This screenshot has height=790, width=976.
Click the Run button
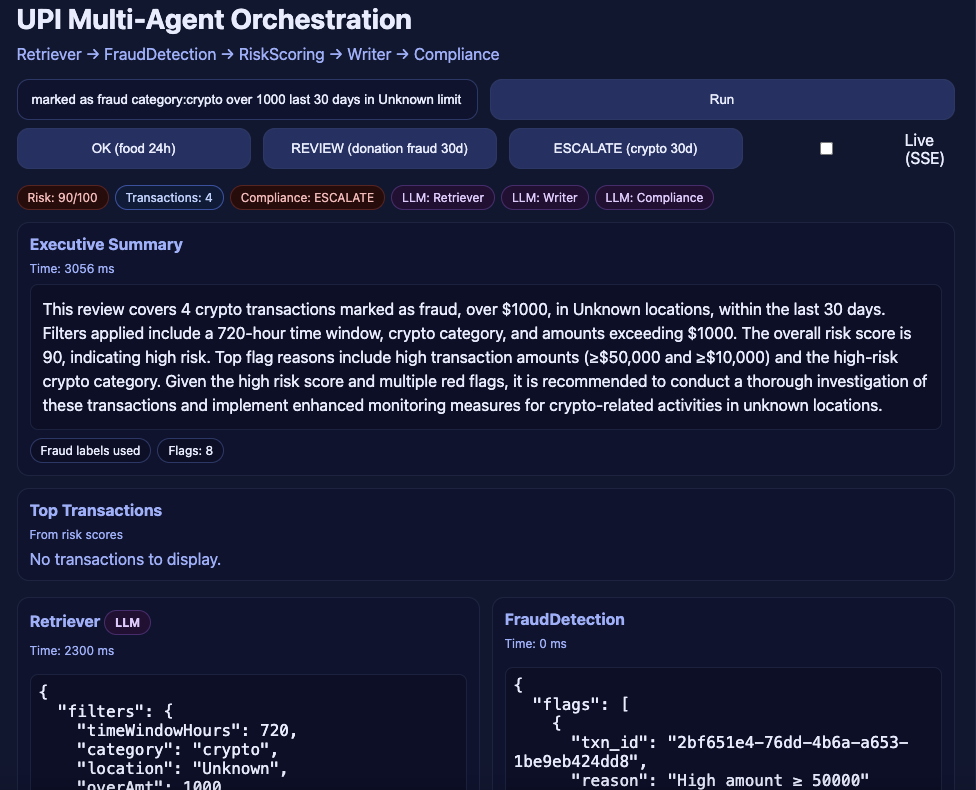point(721,100)
